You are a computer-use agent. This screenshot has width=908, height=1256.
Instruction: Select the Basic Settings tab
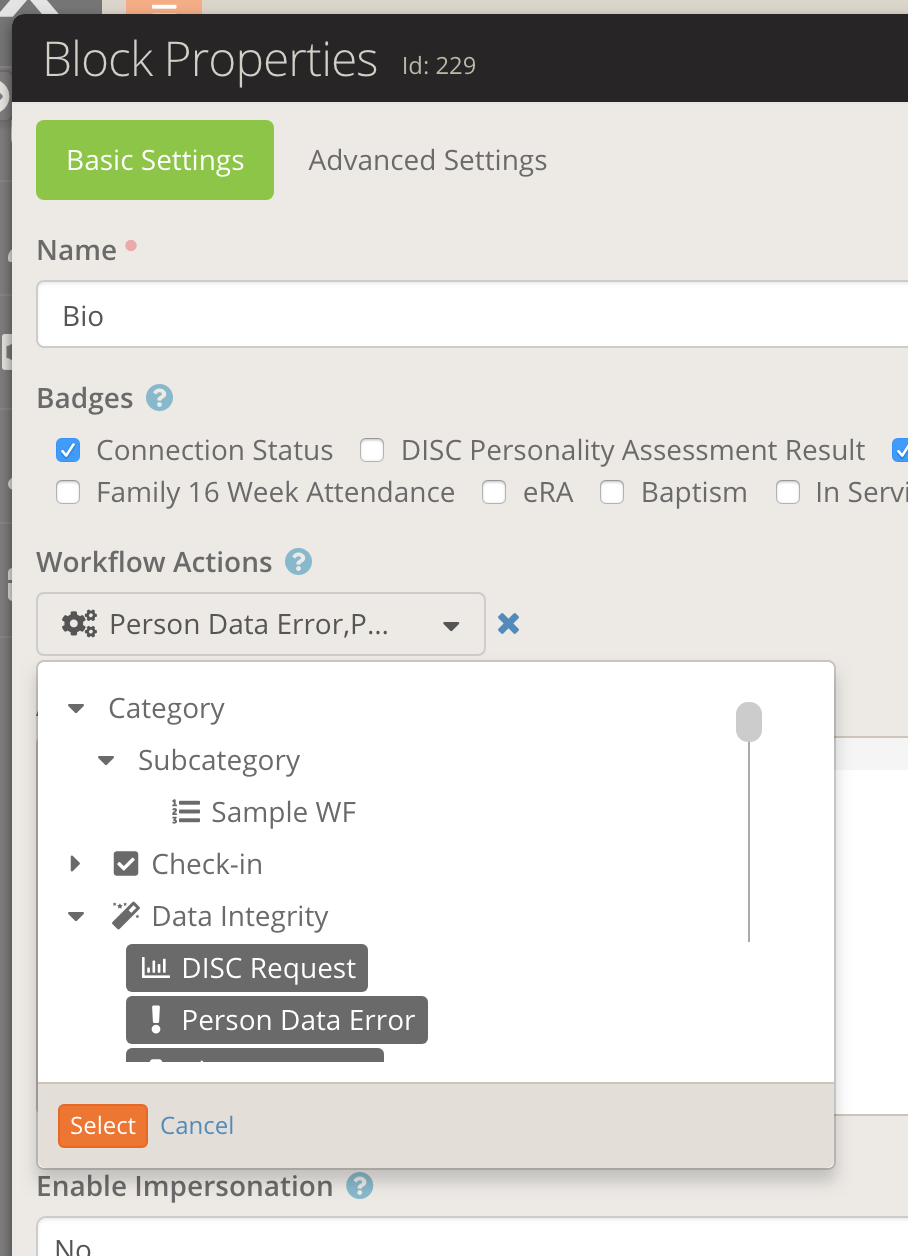tap(154, 159)
